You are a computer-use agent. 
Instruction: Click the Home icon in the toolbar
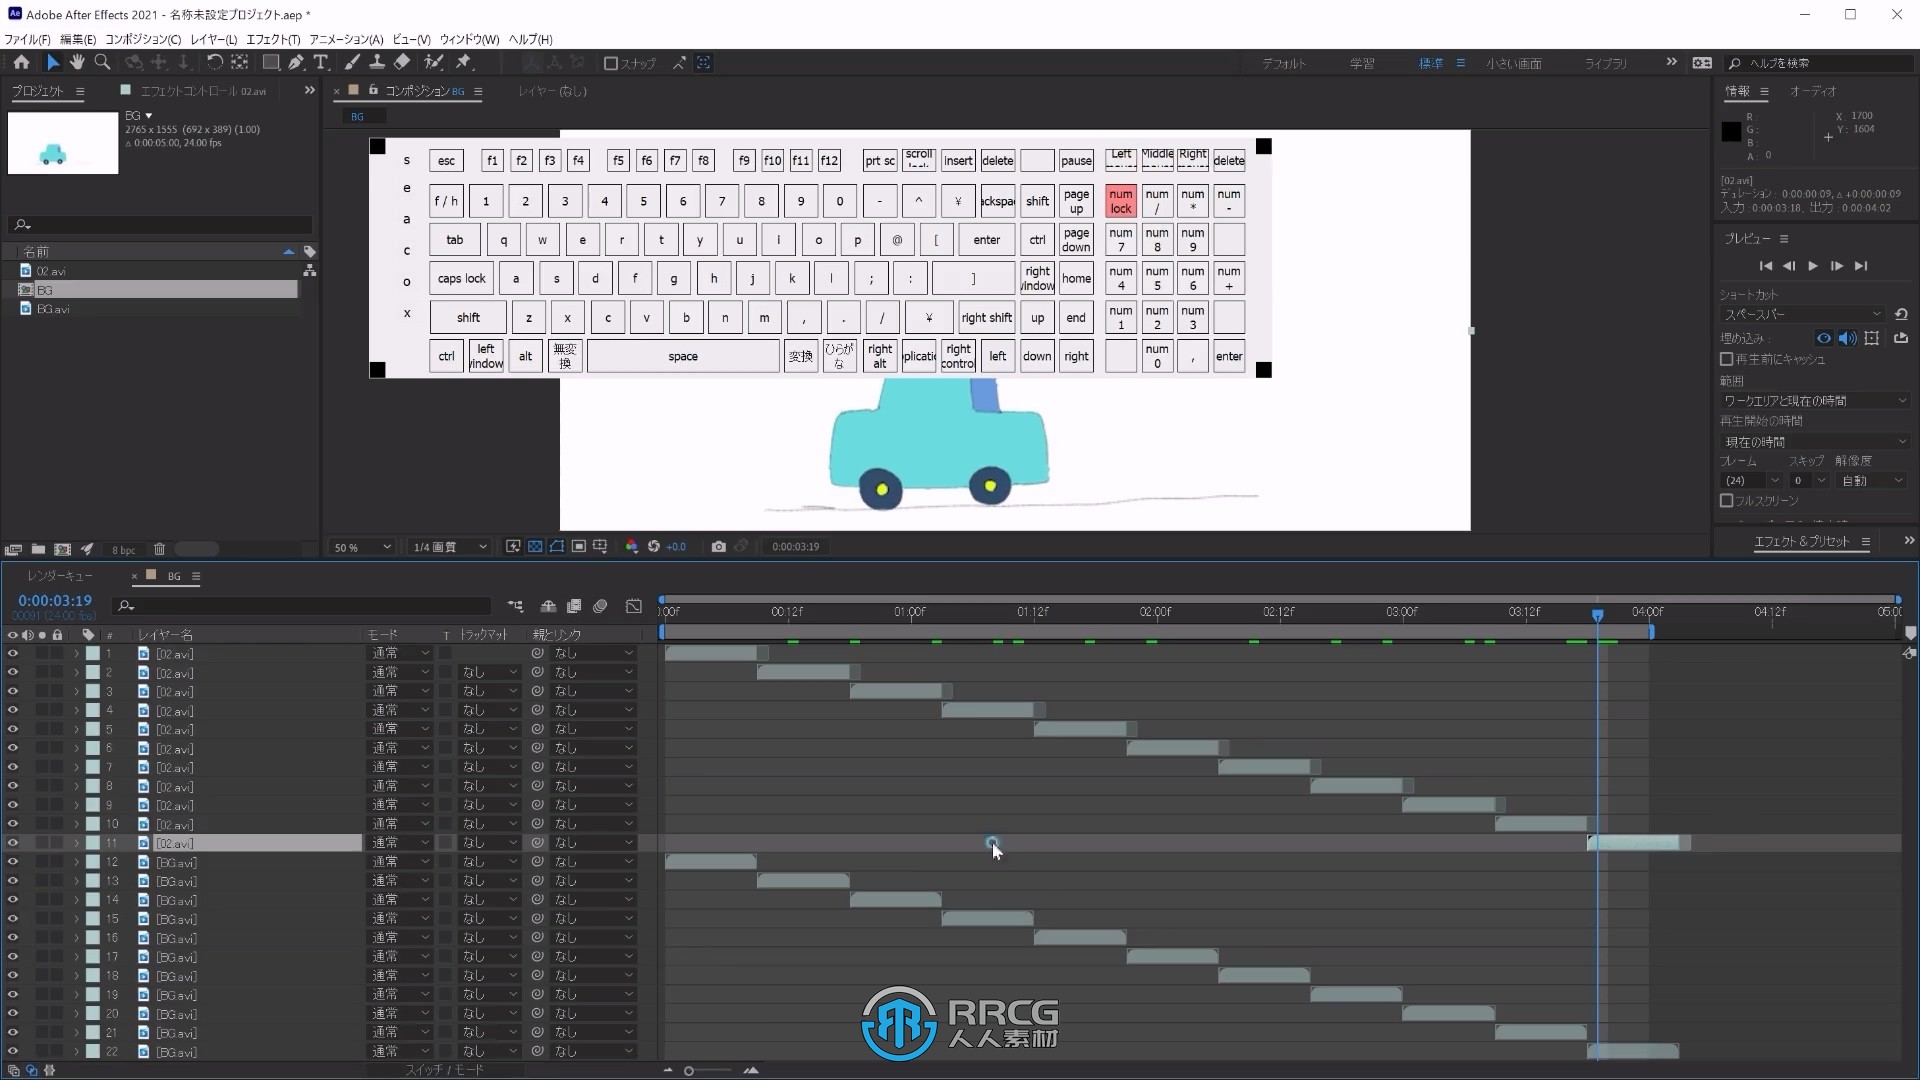coord(21,62)
